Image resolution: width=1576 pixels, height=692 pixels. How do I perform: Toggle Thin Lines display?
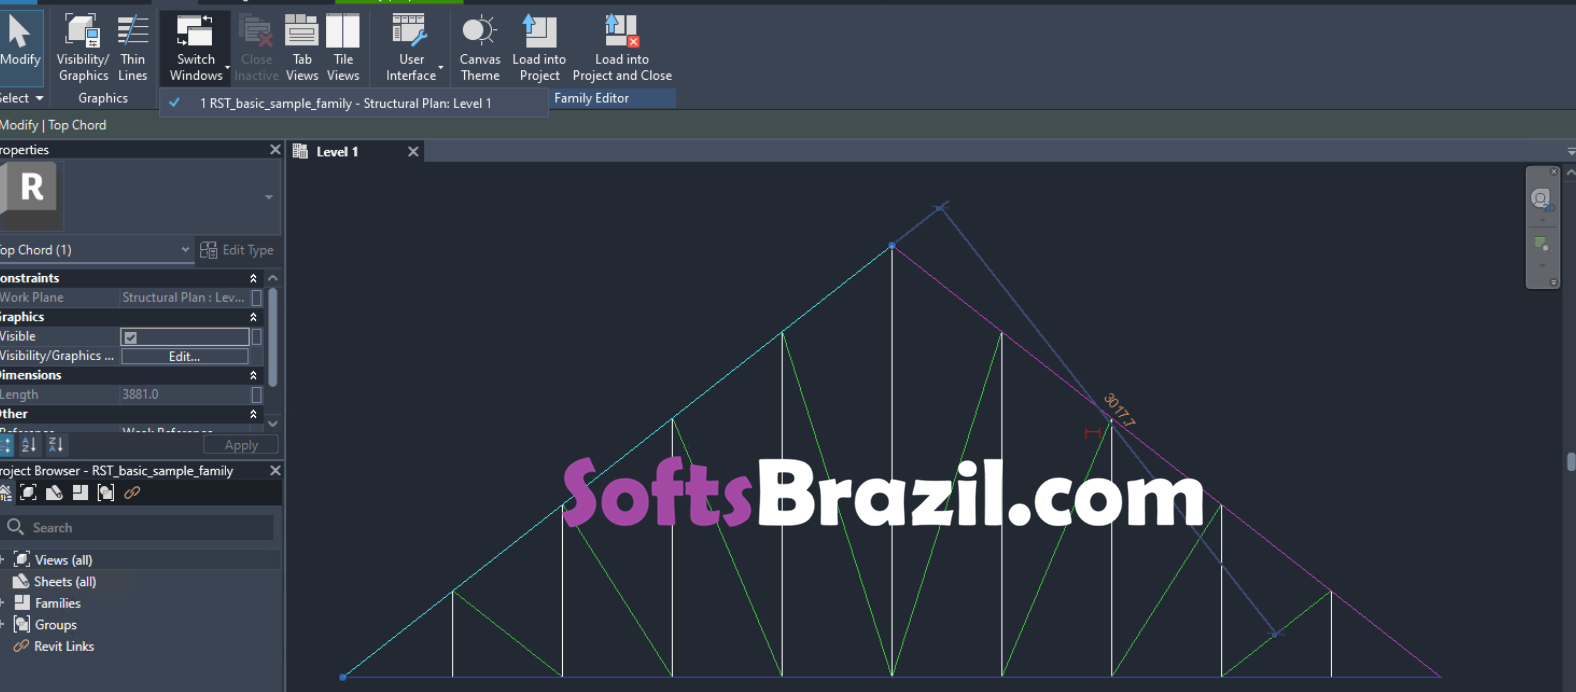tap(133, 47)
